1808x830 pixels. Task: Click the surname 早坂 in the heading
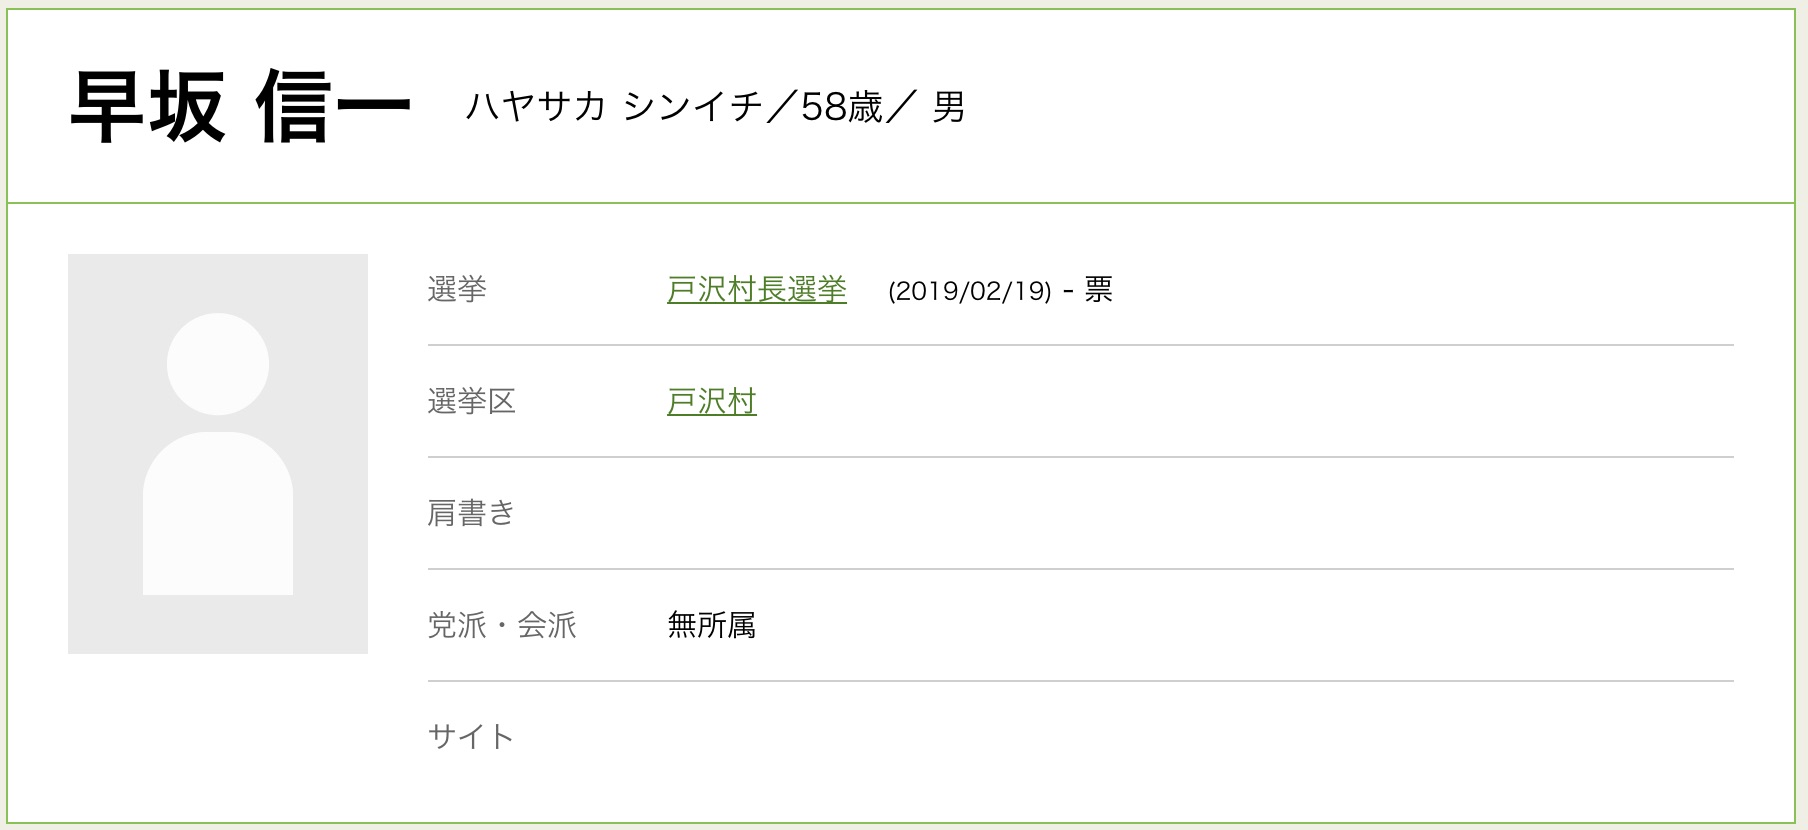pyautogui.click(x=148, y=108)
